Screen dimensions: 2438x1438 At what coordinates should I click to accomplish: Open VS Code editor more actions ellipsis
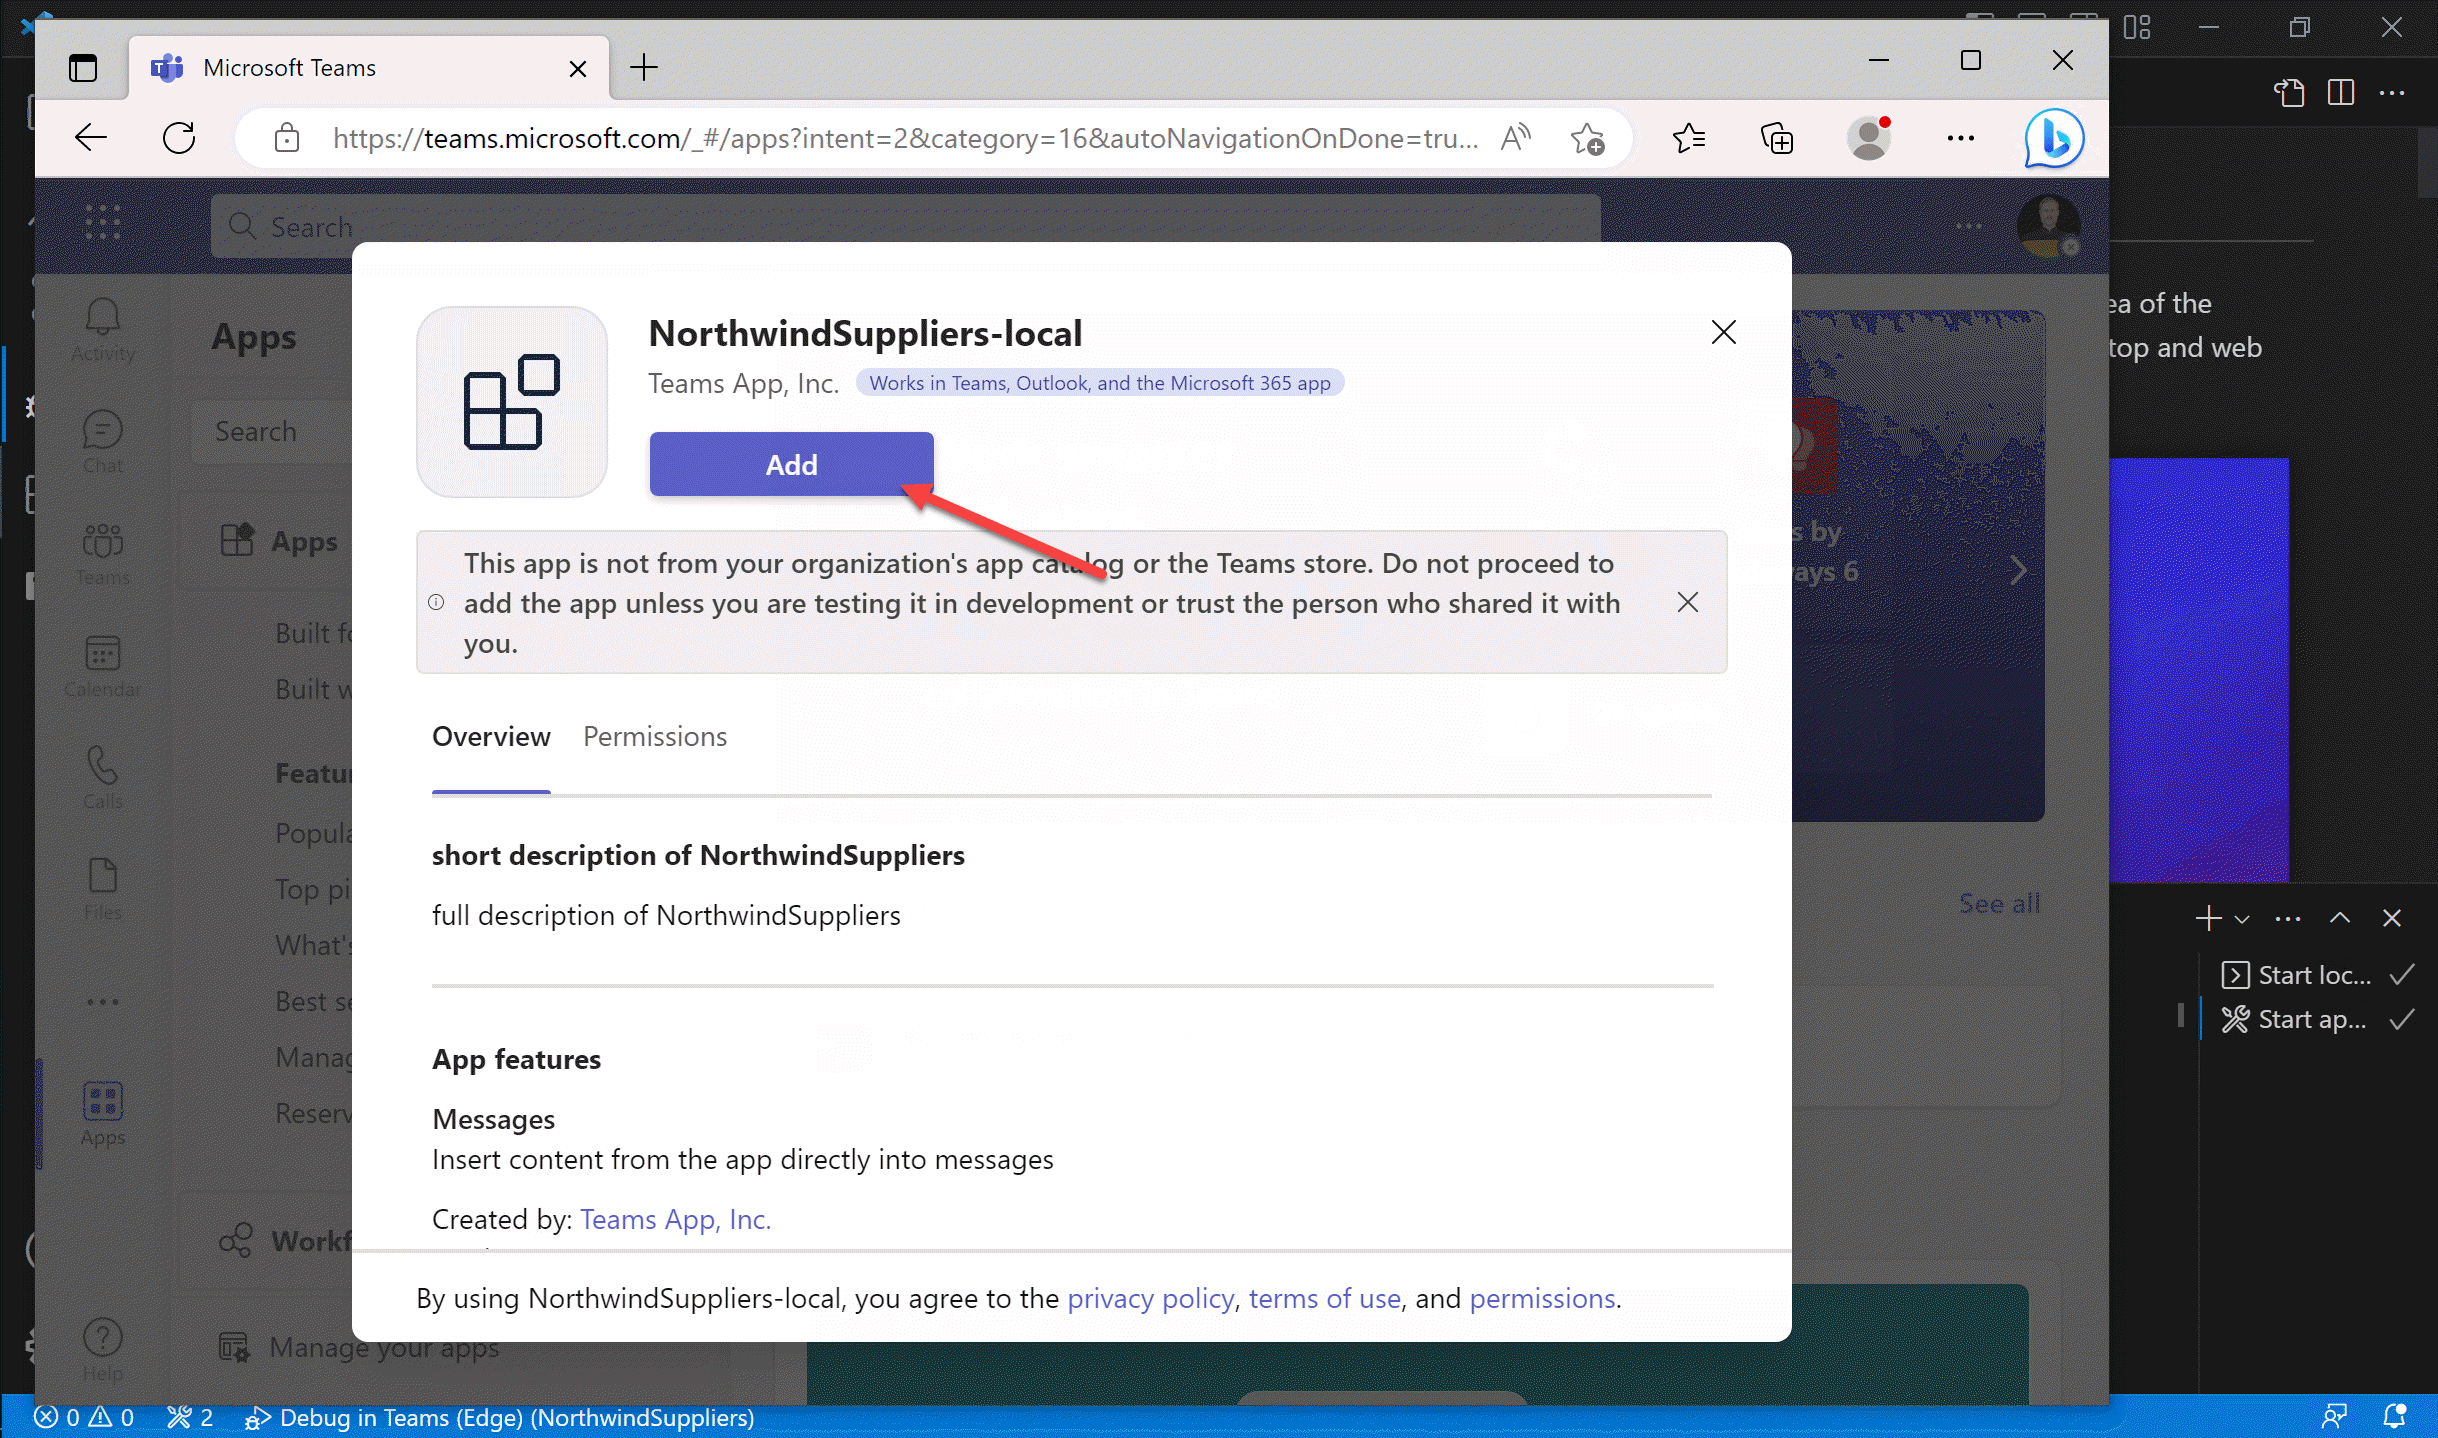(2392, 93)
